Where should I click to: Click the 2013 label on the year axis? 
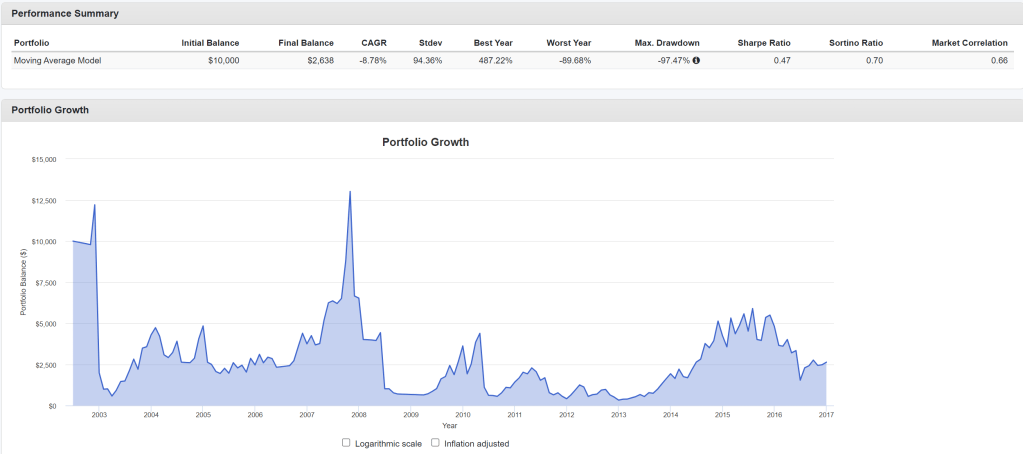click(x=619, y=413)
